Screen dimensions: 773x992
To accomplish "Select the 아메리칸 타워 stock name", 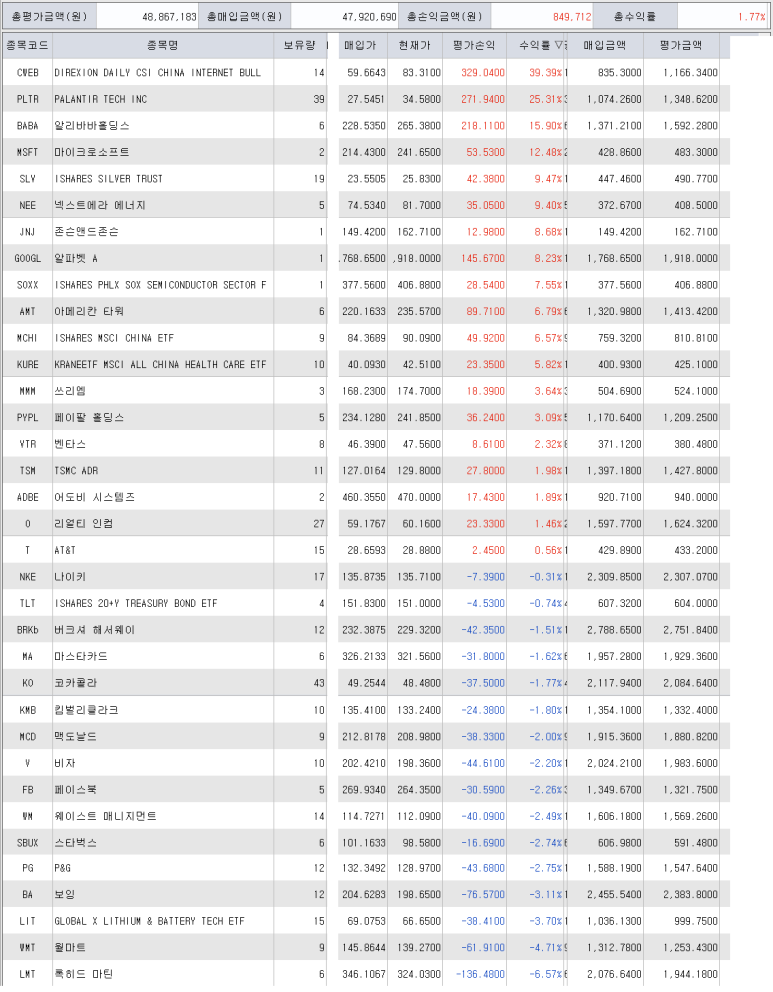I will point(89,312).
